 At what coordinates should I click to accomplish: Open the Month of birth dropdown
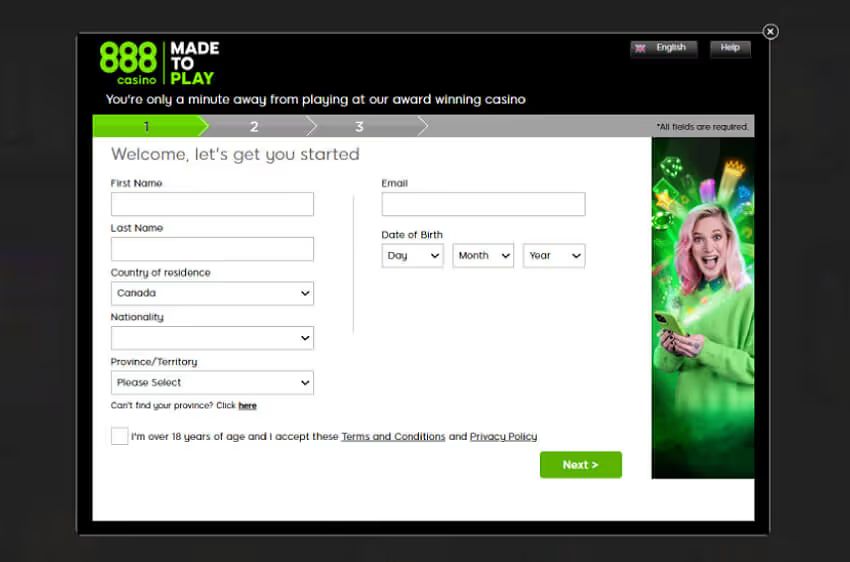[x=483, y=255]
